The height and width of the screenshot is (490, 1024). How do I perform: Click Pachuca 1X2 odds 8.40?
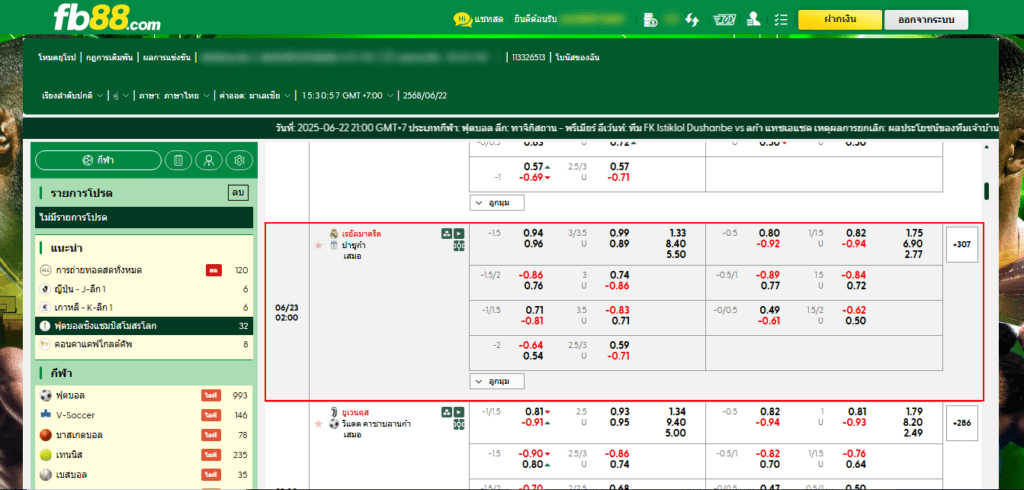(678, 244)
